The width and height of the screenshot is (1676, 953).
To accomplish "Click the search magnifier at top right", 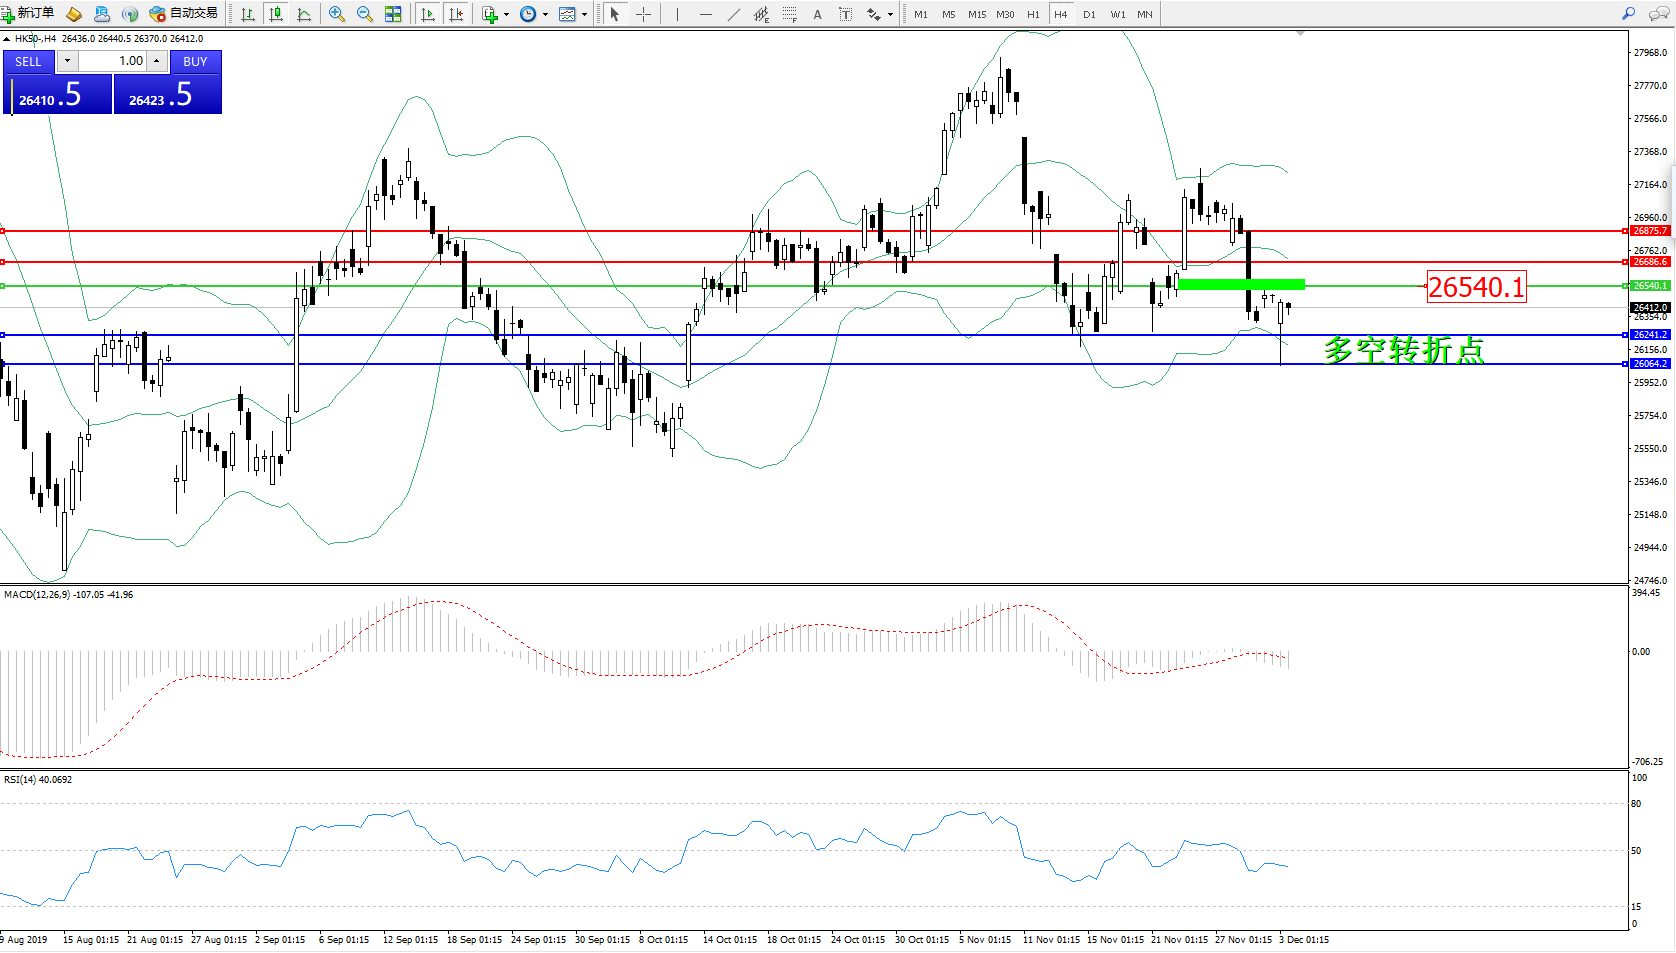I will (1629, 14).
